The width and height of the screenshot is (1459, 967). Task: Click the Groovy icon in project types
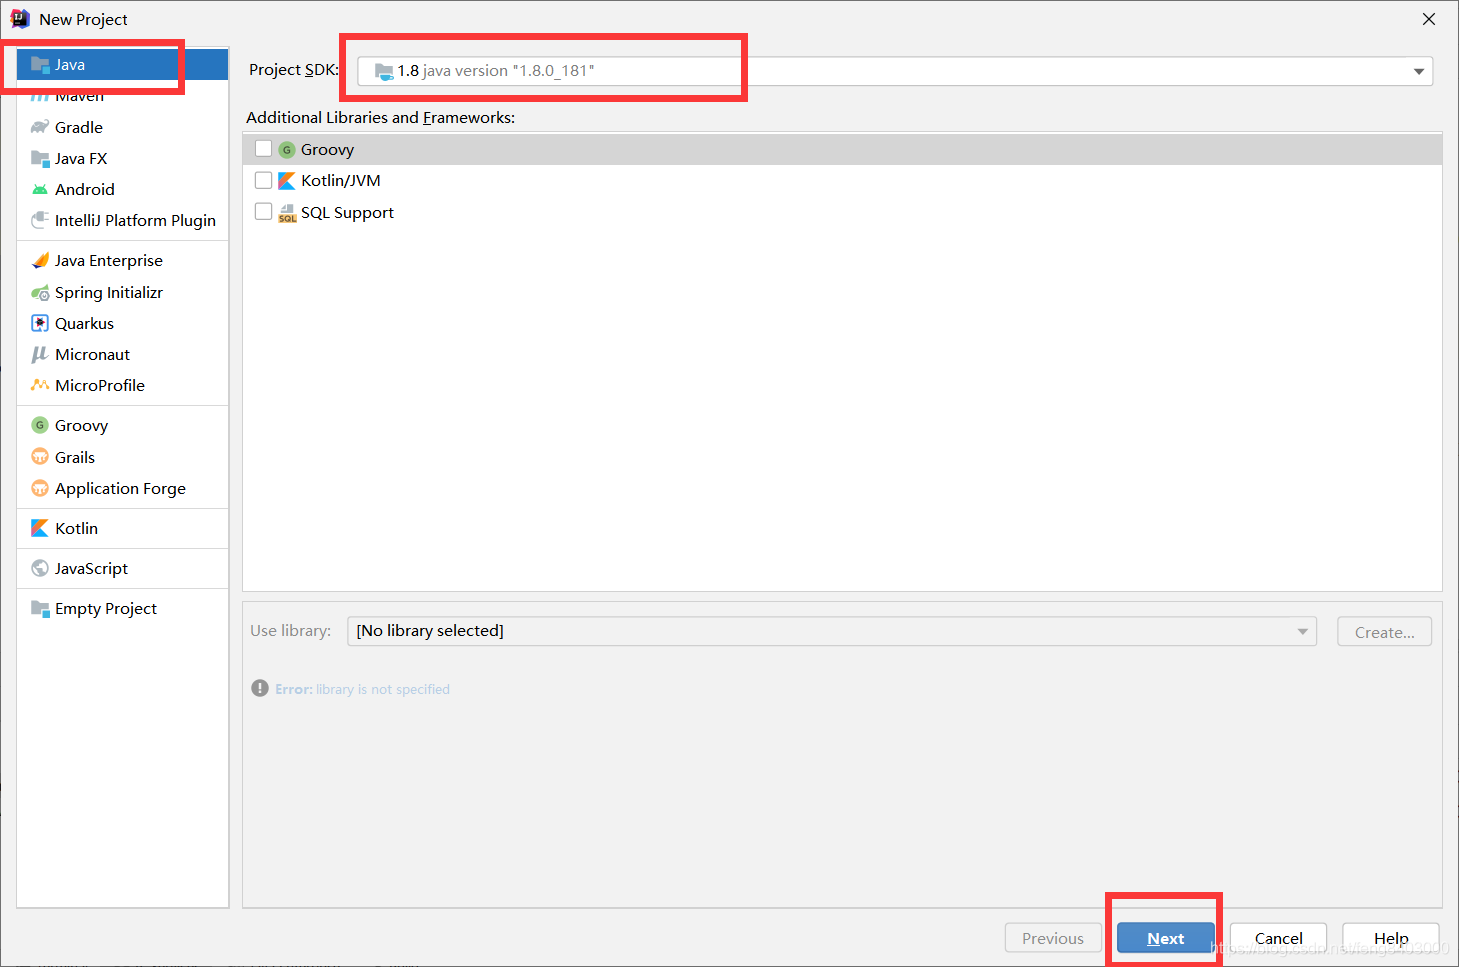(x=40, y=425)
